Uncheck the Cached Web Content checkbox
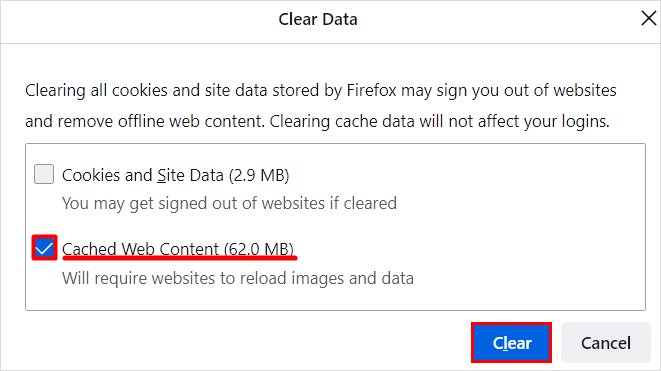This screenshot has width=661, height=371. [x=44, y=248]
